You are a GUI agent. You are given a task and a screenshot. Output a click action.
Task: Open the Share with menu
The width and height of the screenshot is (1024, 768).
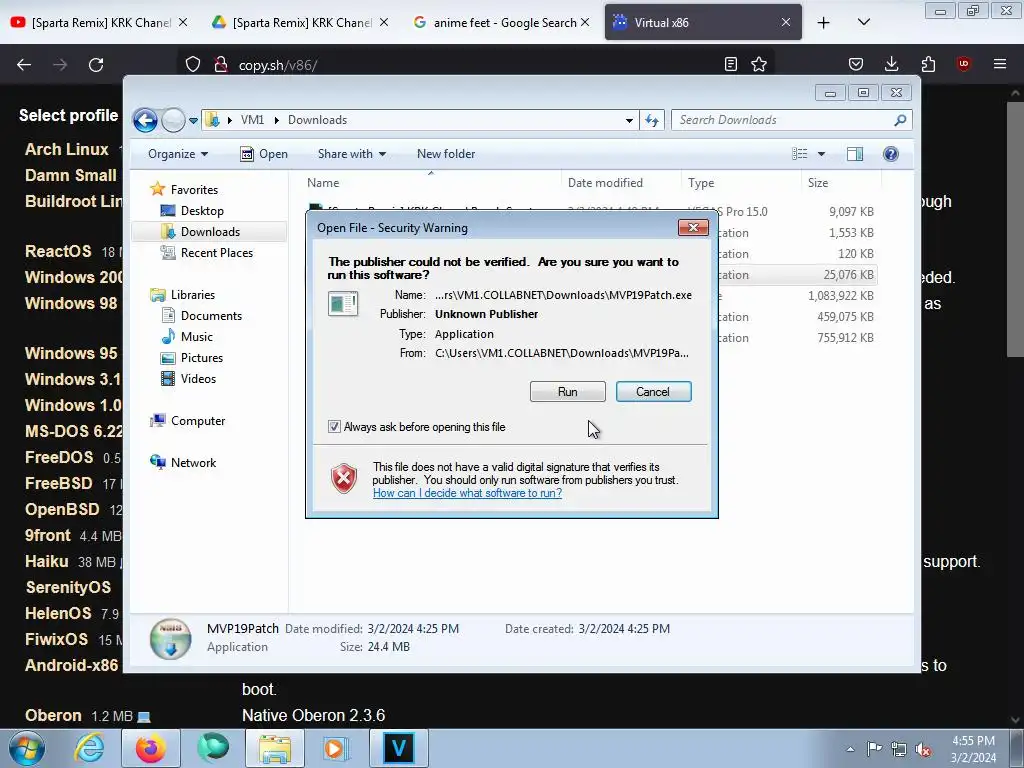click(352, 154)
